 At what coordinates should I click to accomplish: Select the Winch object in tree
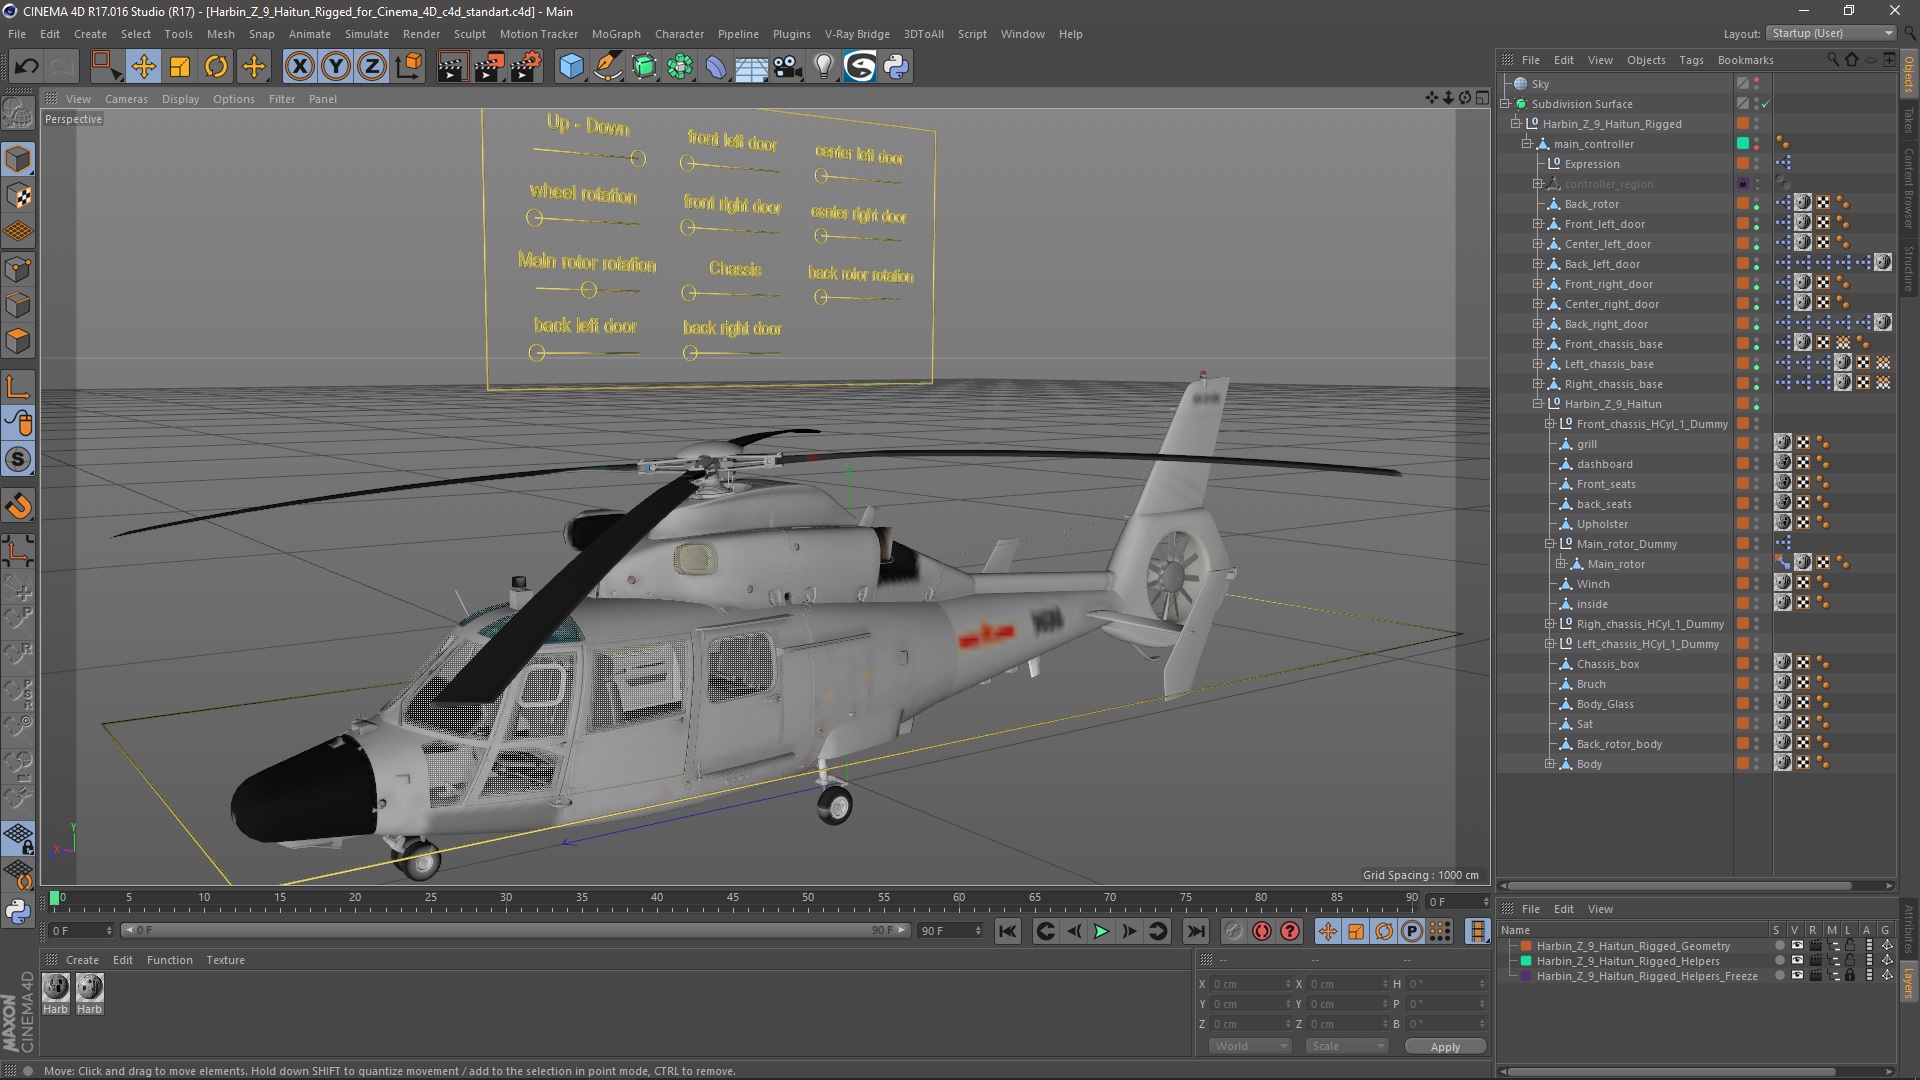1592,584
